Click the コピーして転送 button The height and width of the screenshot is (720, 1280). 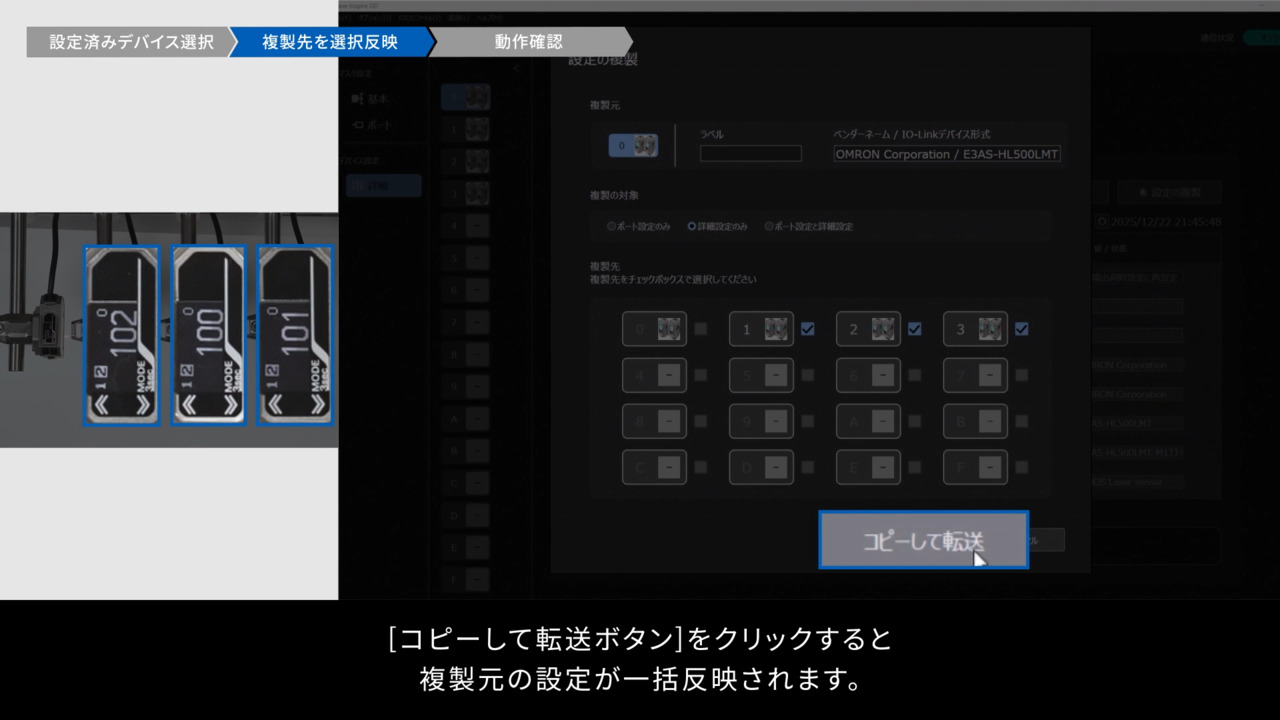tap(923, 540)
